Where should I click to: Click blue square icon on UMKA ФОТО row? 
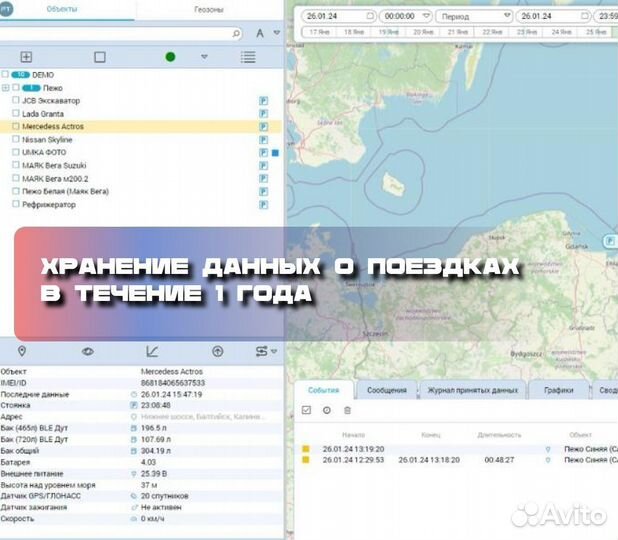275,153
